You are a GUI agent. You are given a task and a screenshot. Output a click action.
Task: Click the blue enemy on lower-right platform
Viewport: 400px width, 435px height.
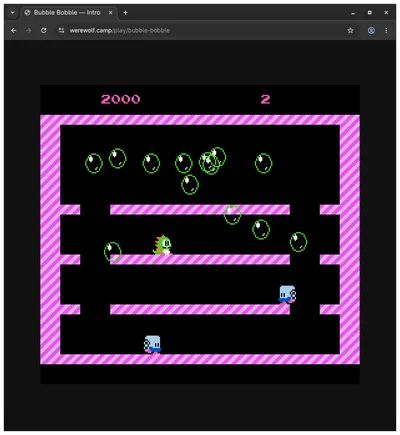[287, 294]
